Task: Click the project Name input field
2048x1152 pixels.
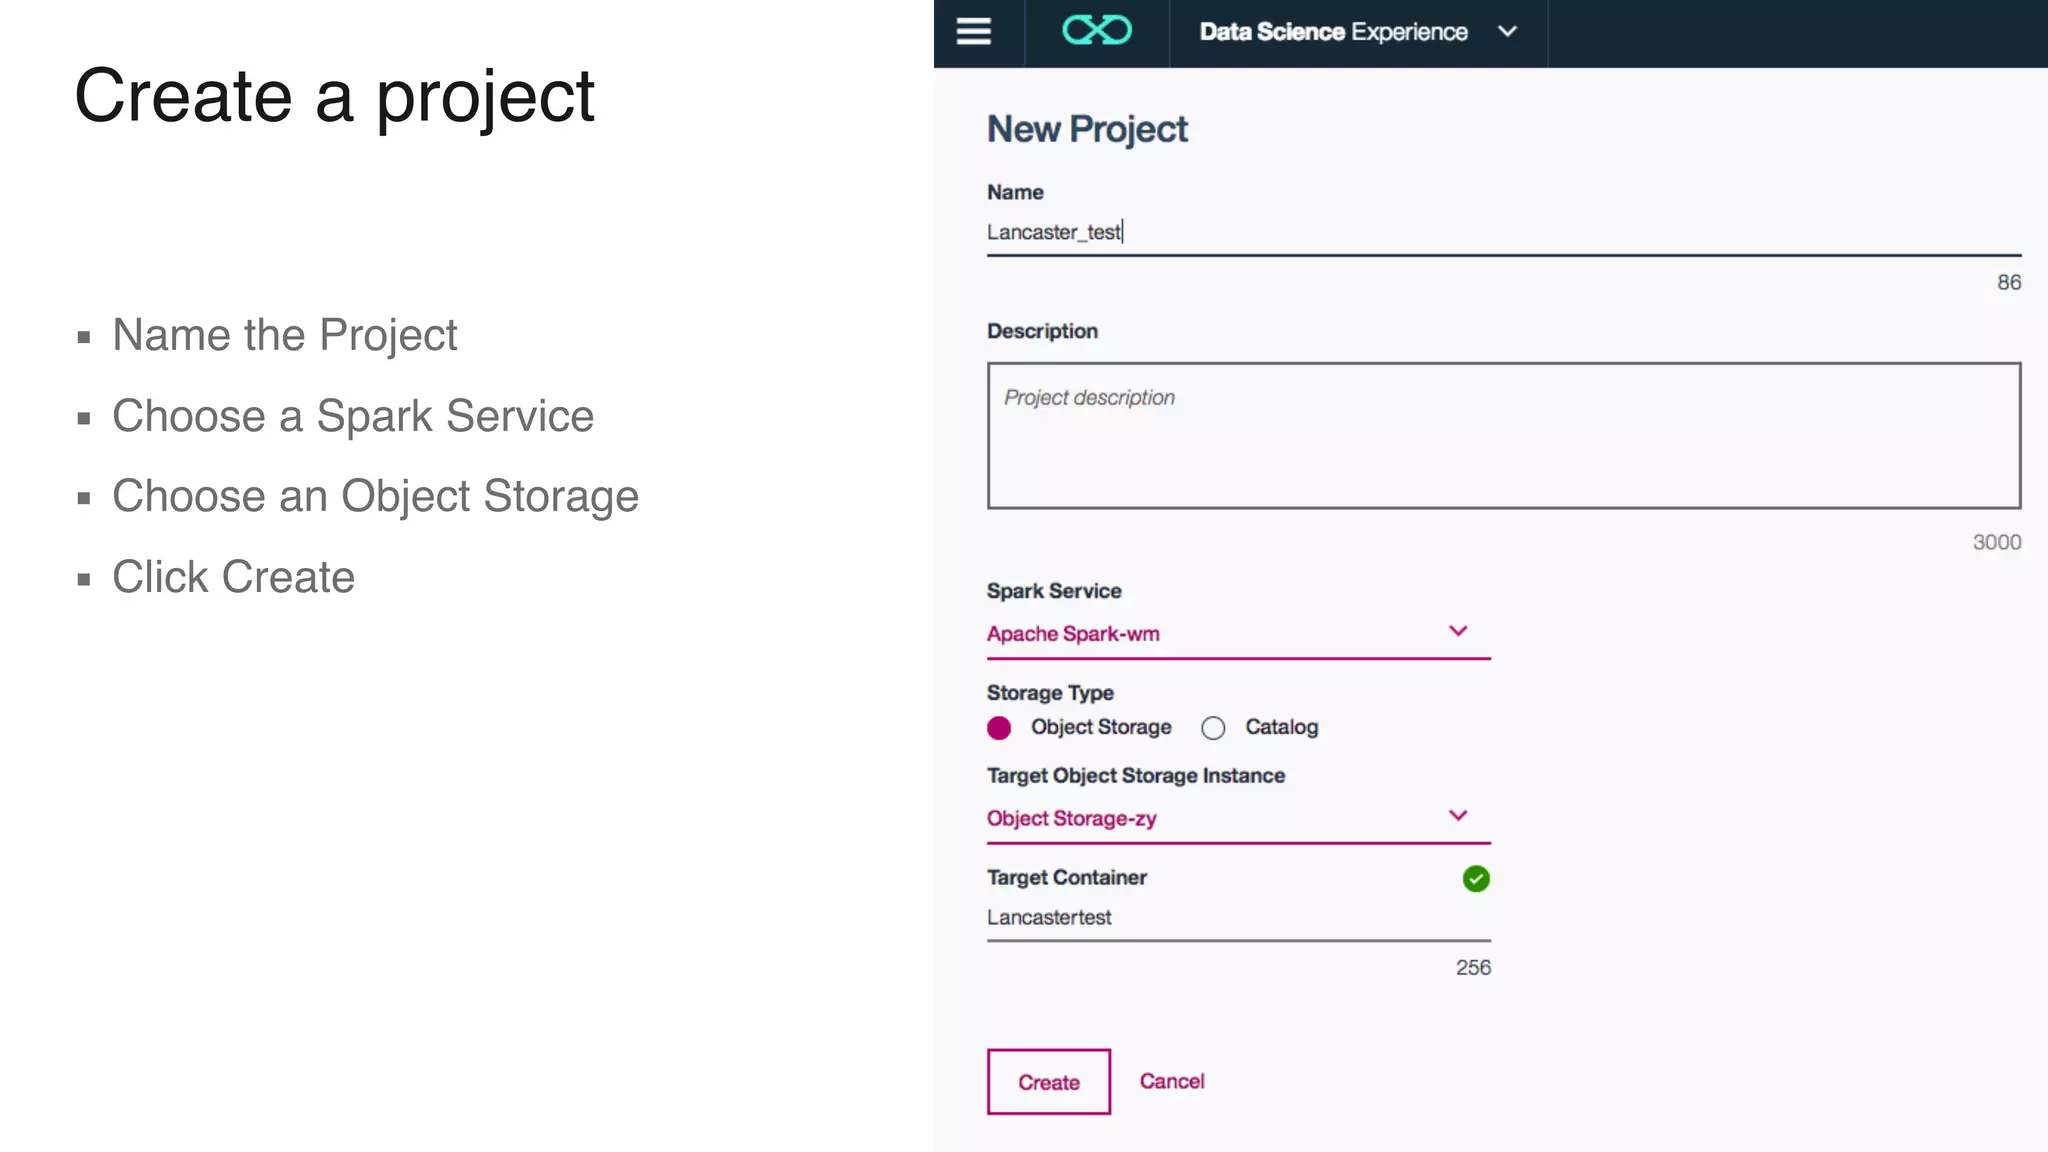Action: (1504, 233)
